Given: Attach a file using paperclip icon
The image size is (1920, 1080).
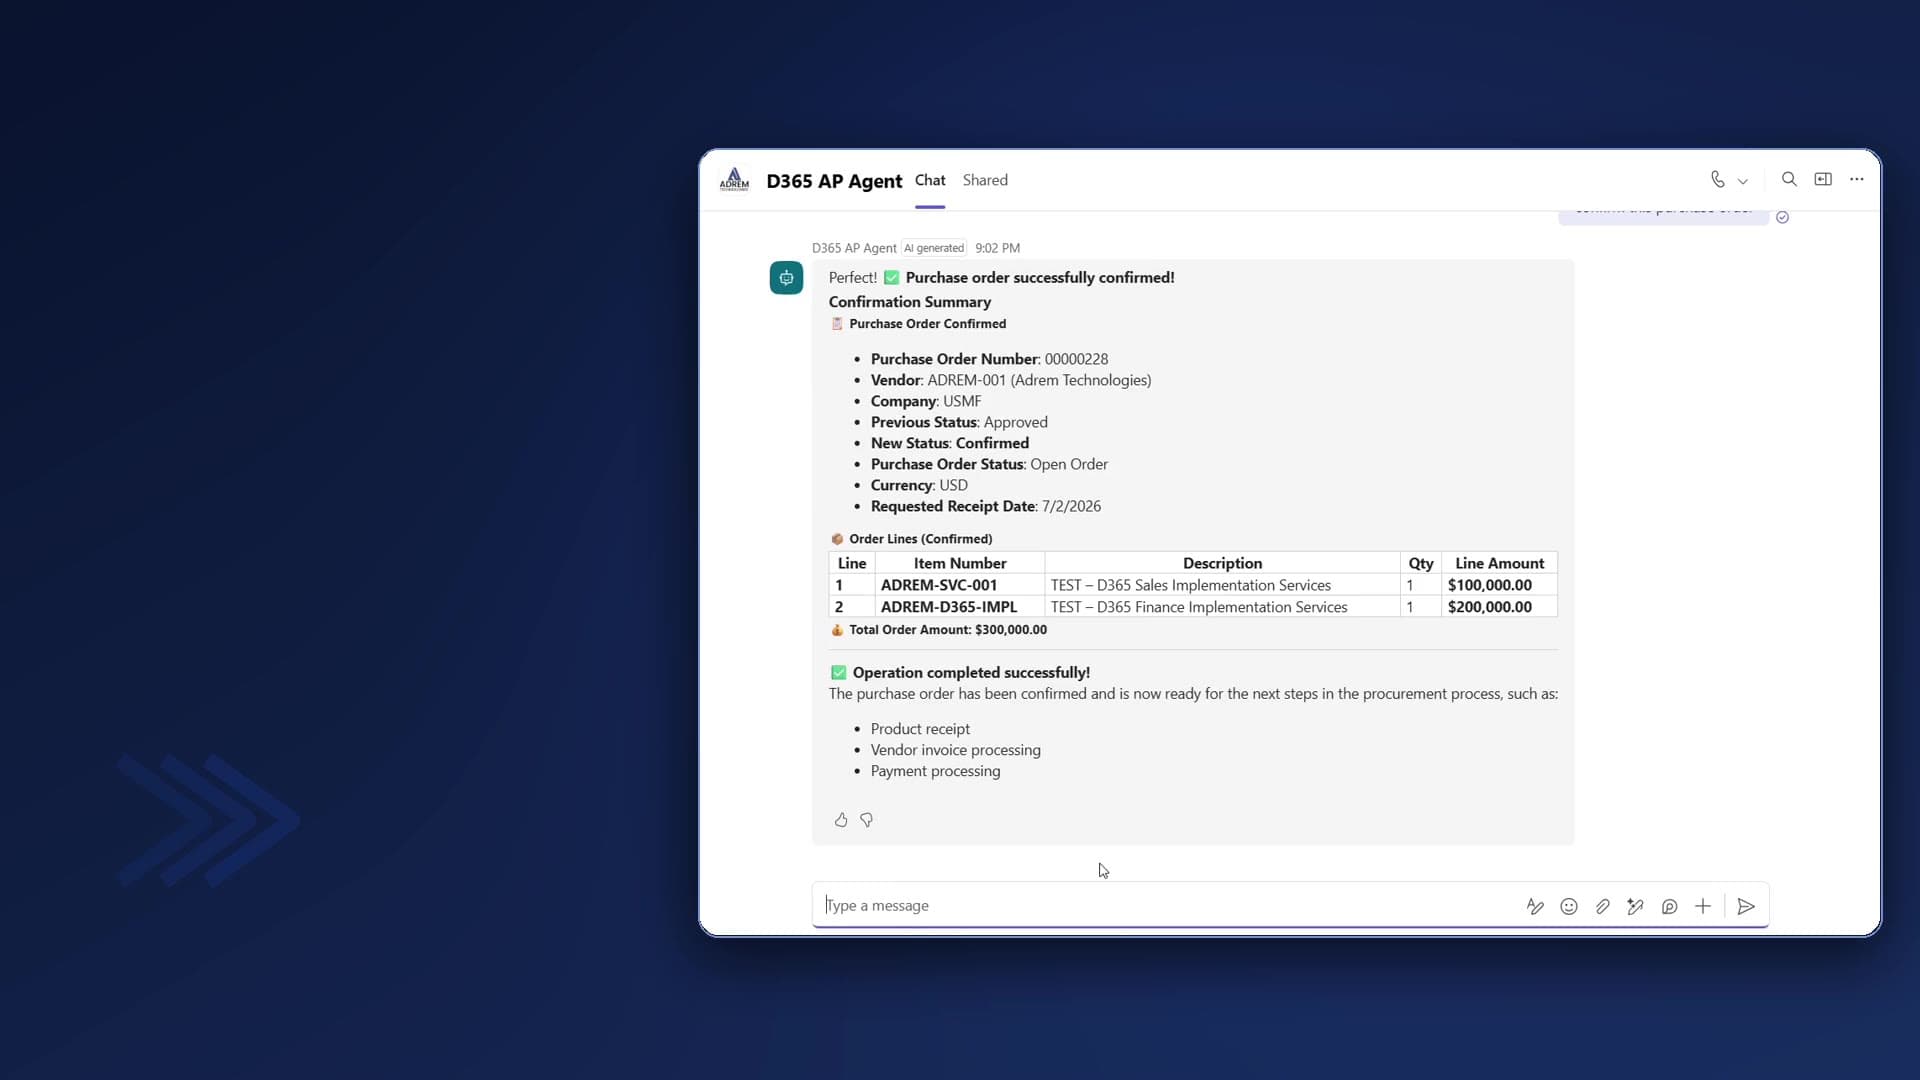Looking at the screenshot, I should click(1602, 907).
